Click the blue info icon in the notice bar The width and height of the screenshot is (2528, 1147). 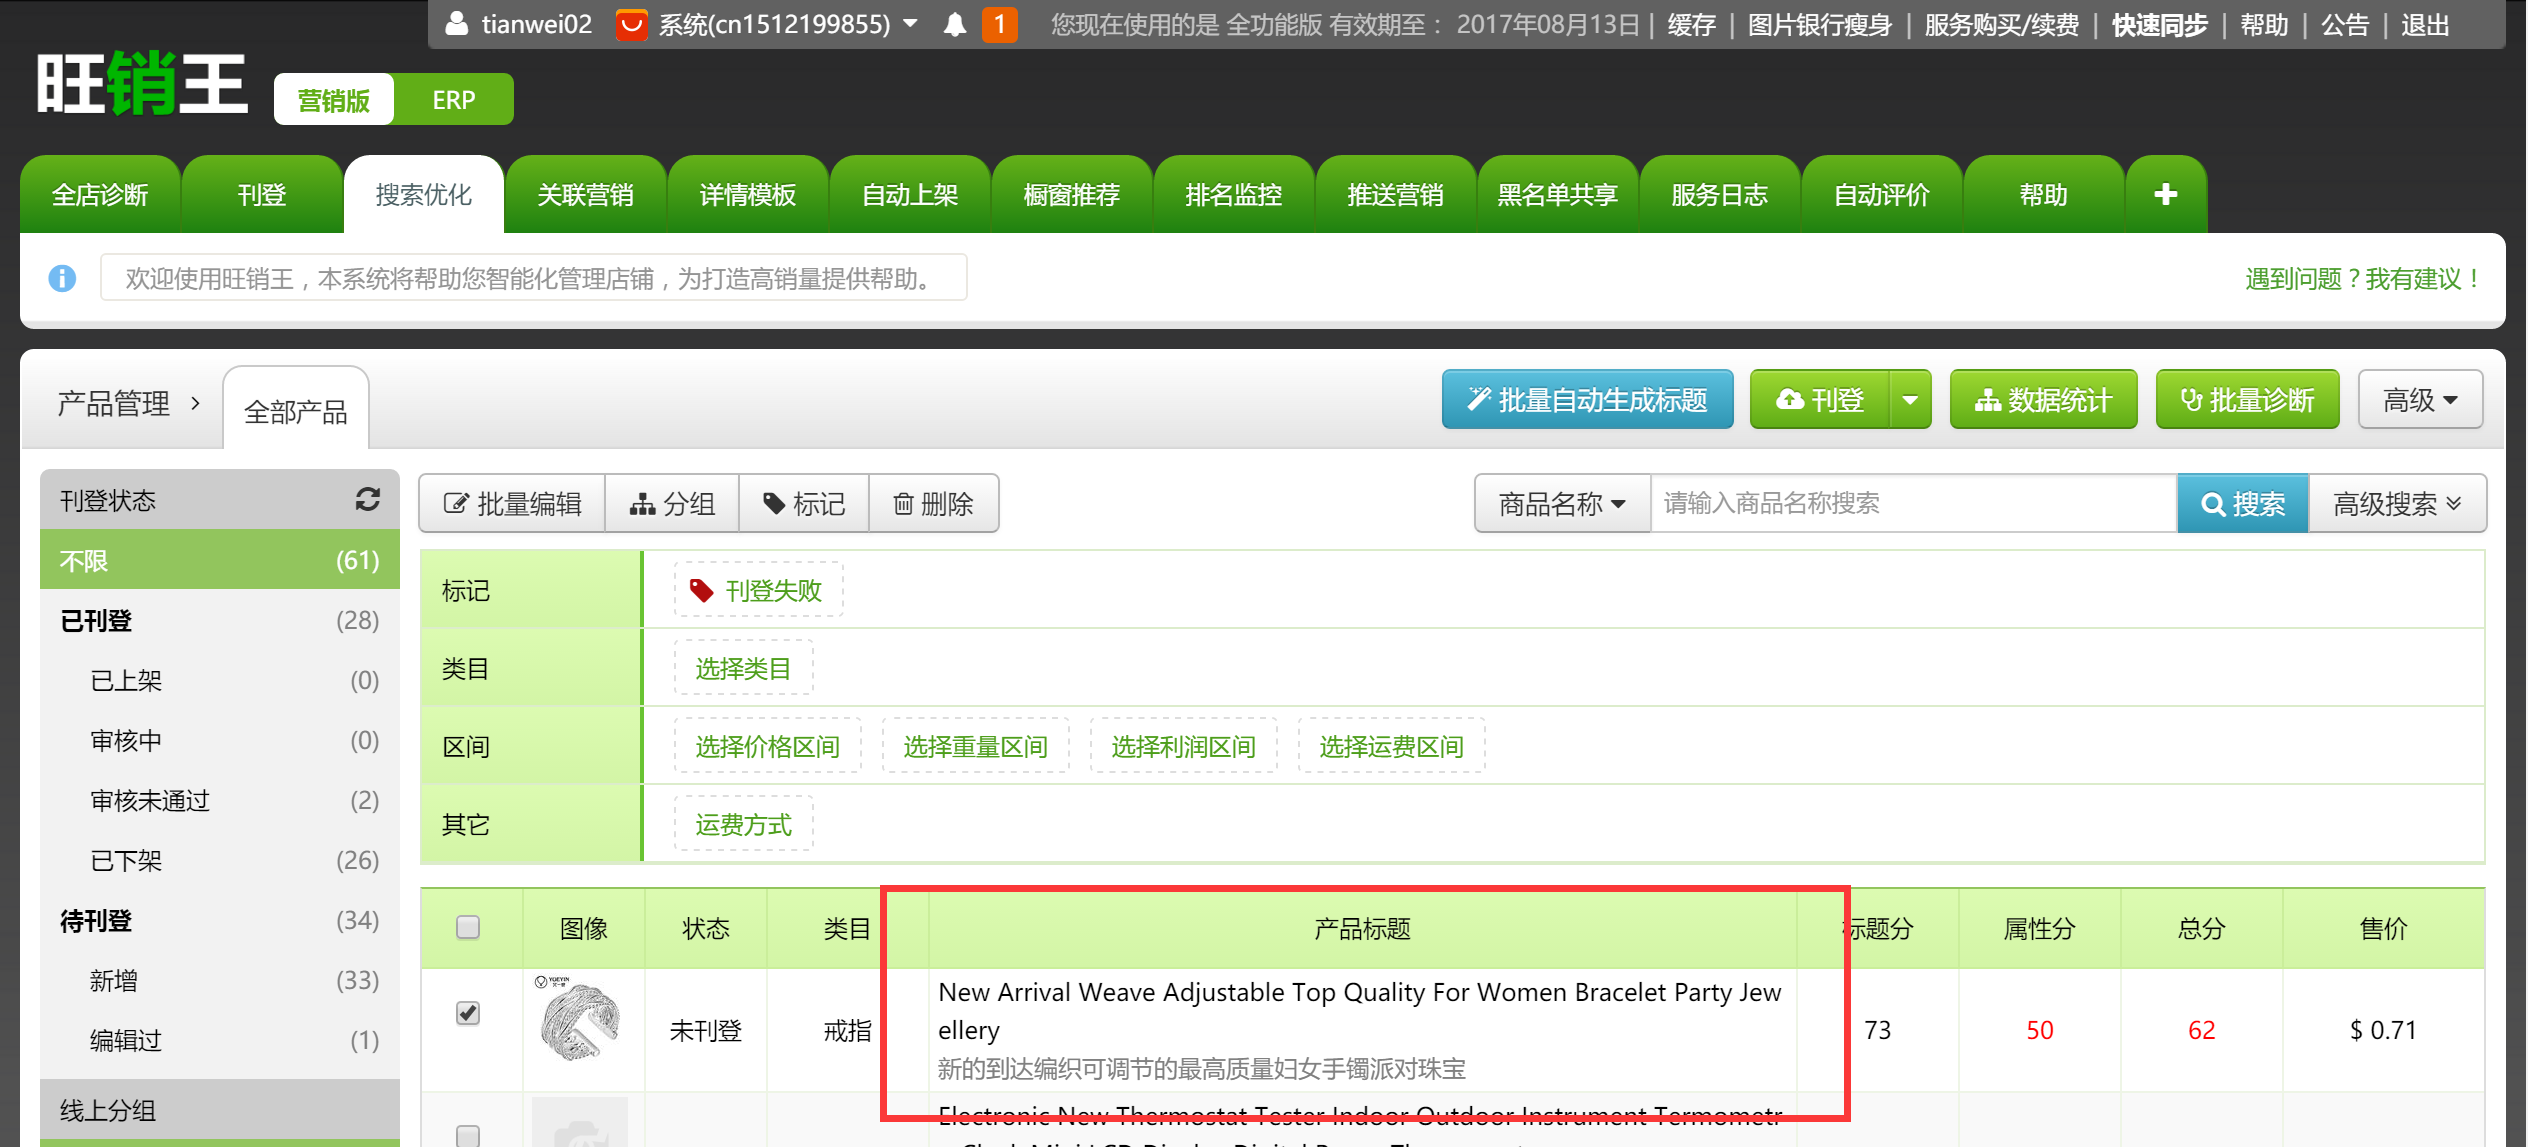point(62,278)
